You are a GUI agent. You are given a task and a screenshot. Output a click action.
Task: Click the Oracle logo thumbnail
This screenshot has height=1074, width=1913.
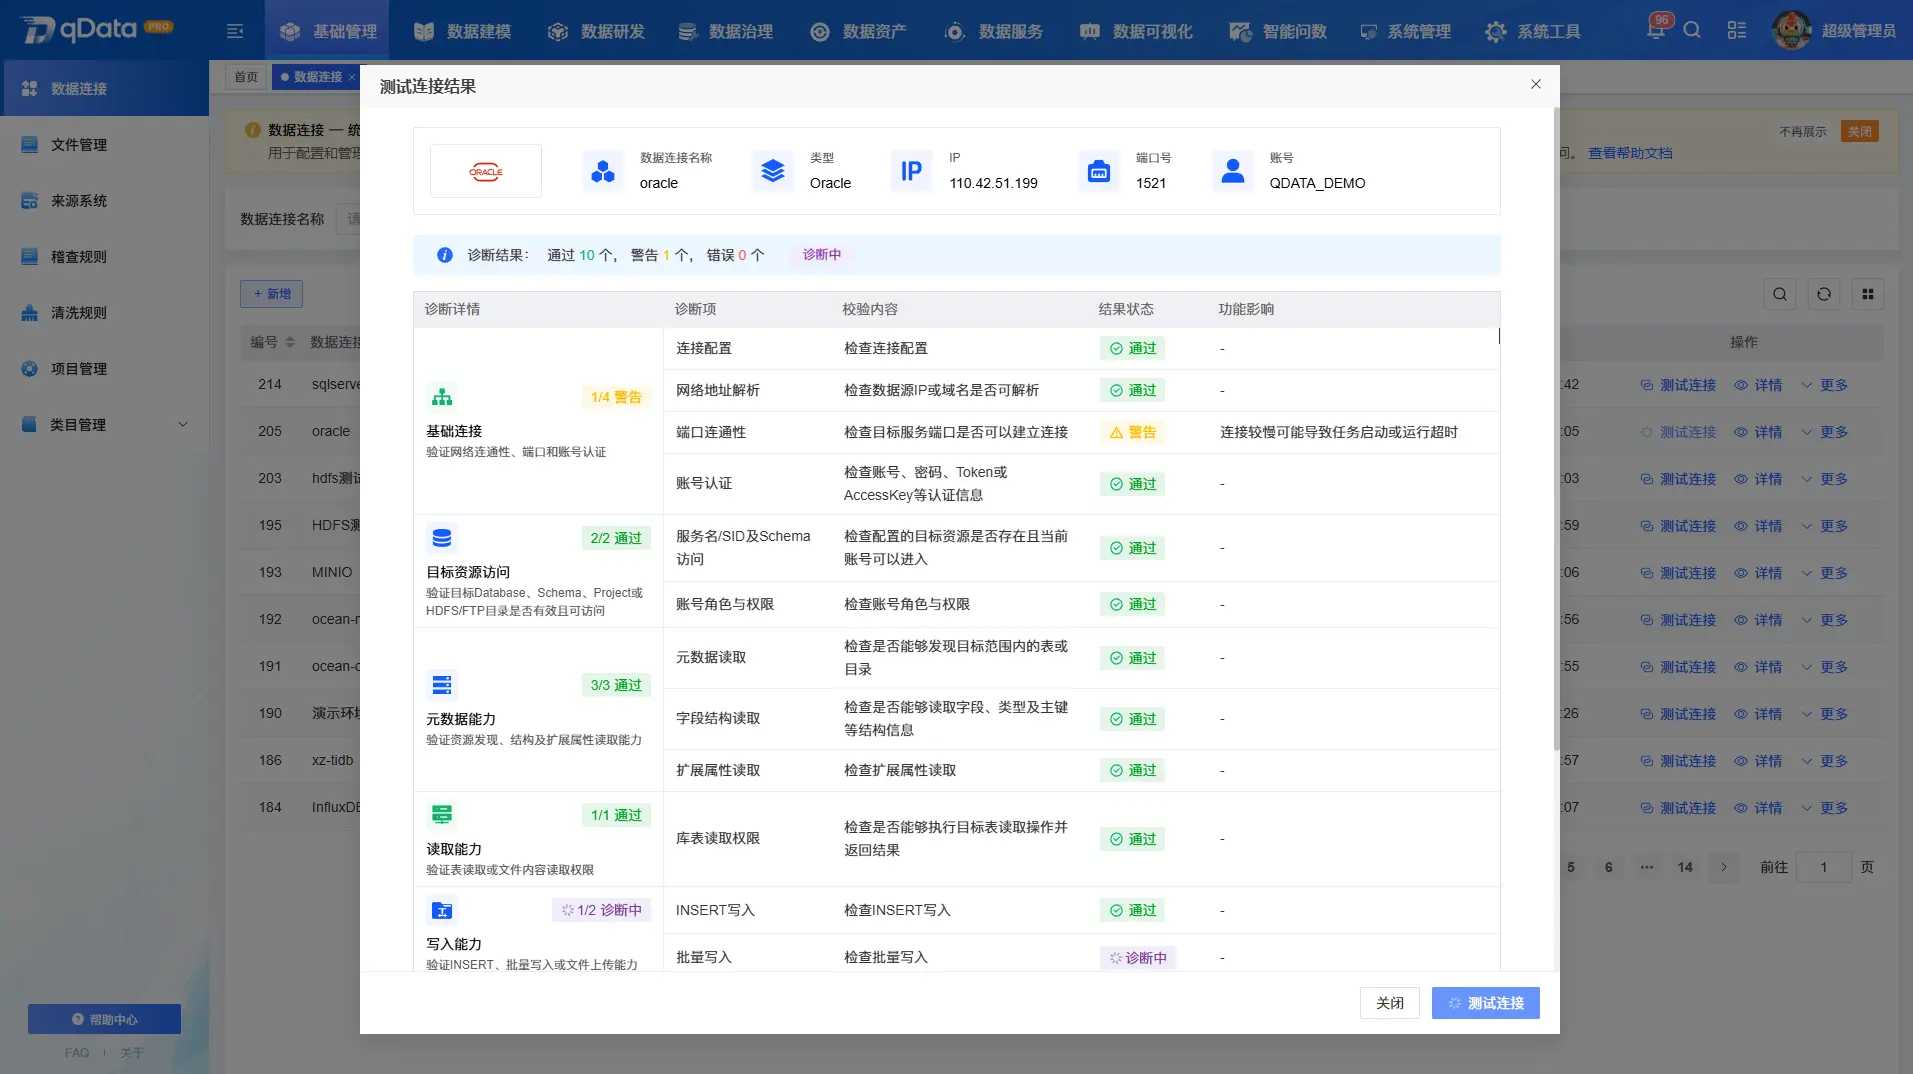[486, 171]
